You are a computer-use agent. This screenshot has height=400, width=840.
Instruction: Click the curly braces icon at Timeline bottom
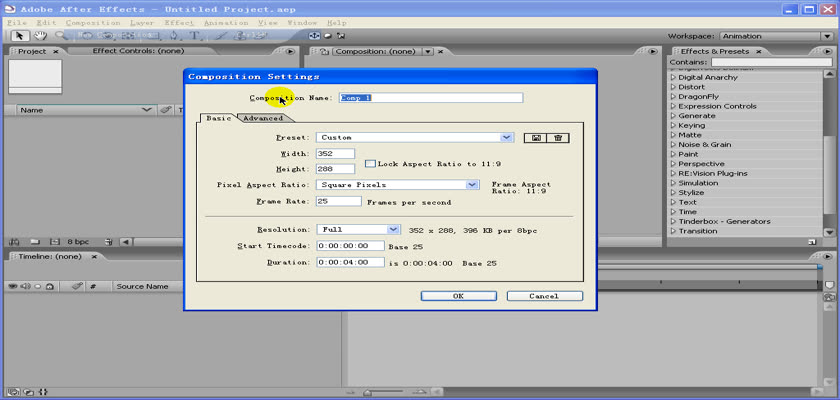coord(44,392)
